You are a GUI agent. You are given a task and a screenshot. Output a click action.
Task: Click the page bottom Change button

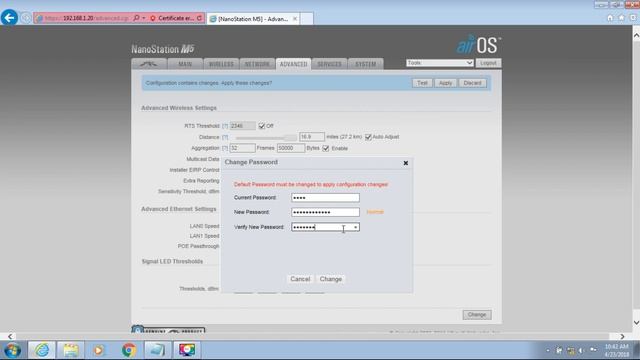pos(477,315)
